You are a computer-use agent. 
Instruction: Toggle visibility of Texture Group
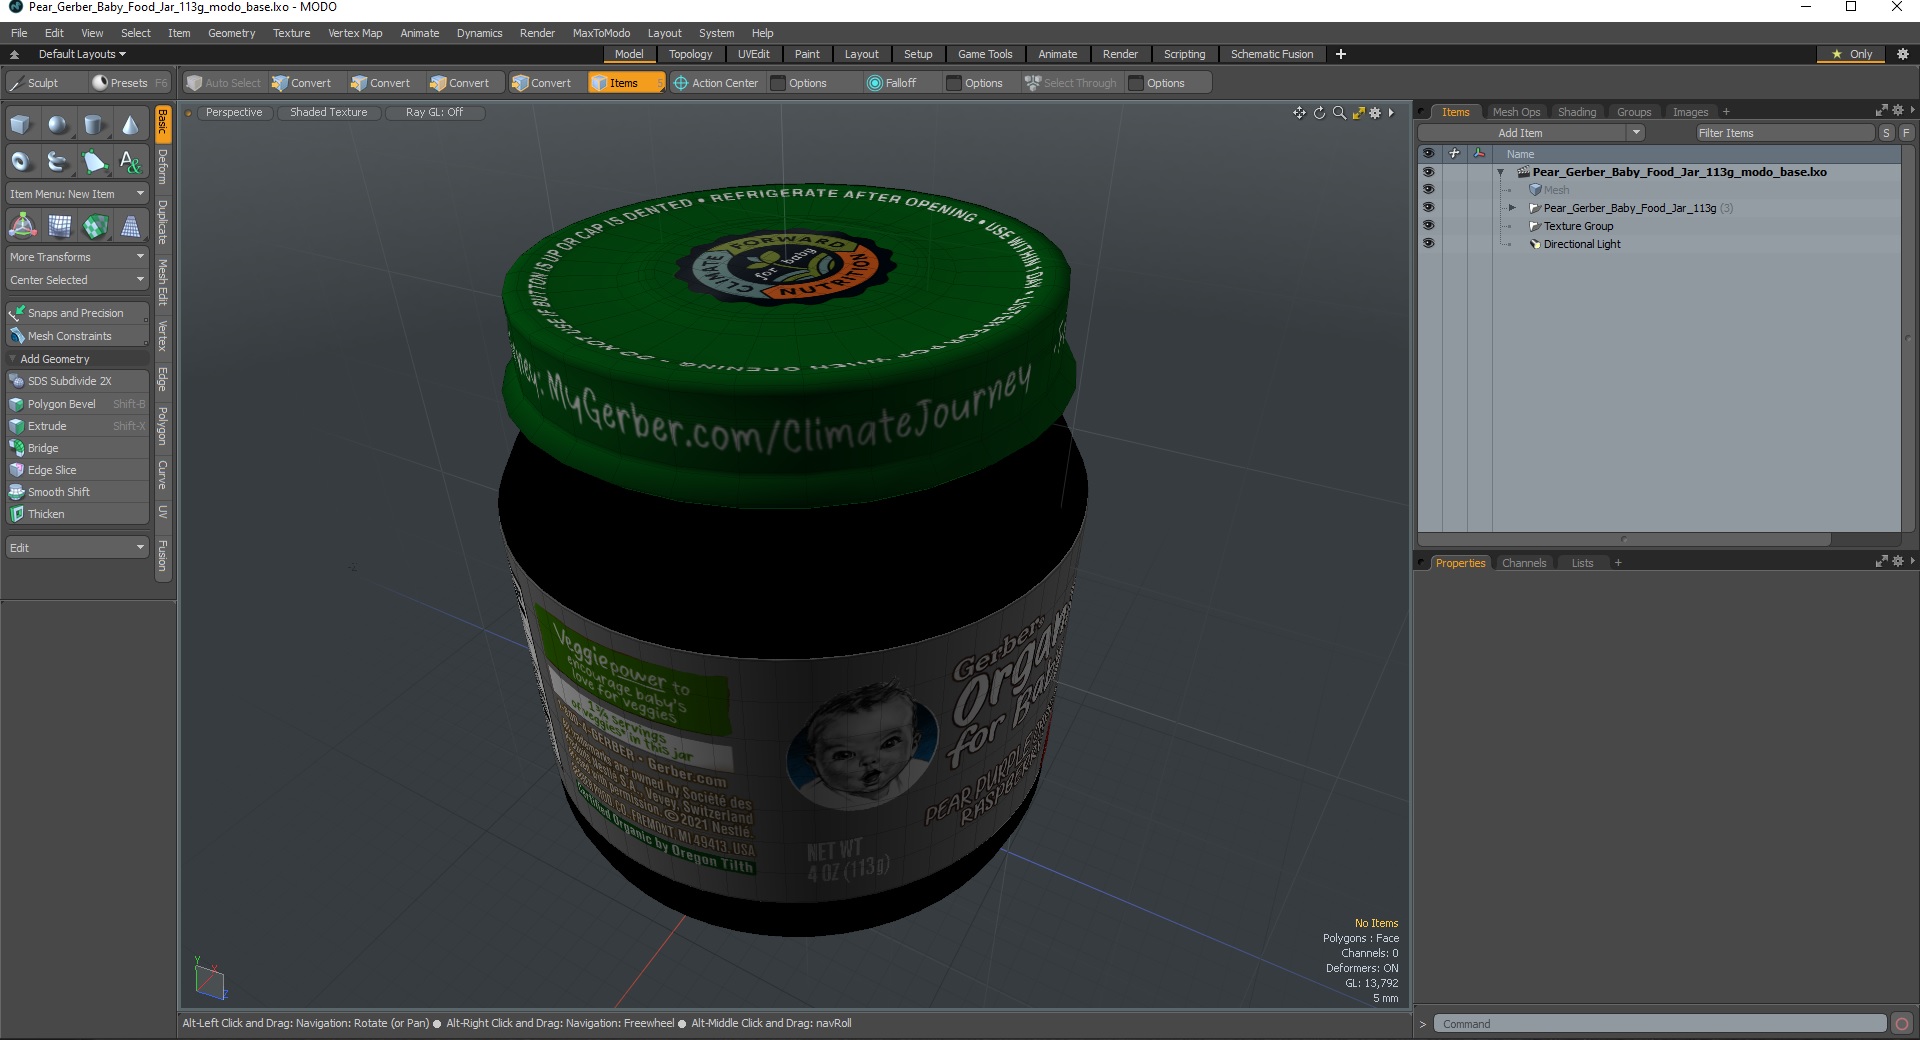coord(1428,226)
